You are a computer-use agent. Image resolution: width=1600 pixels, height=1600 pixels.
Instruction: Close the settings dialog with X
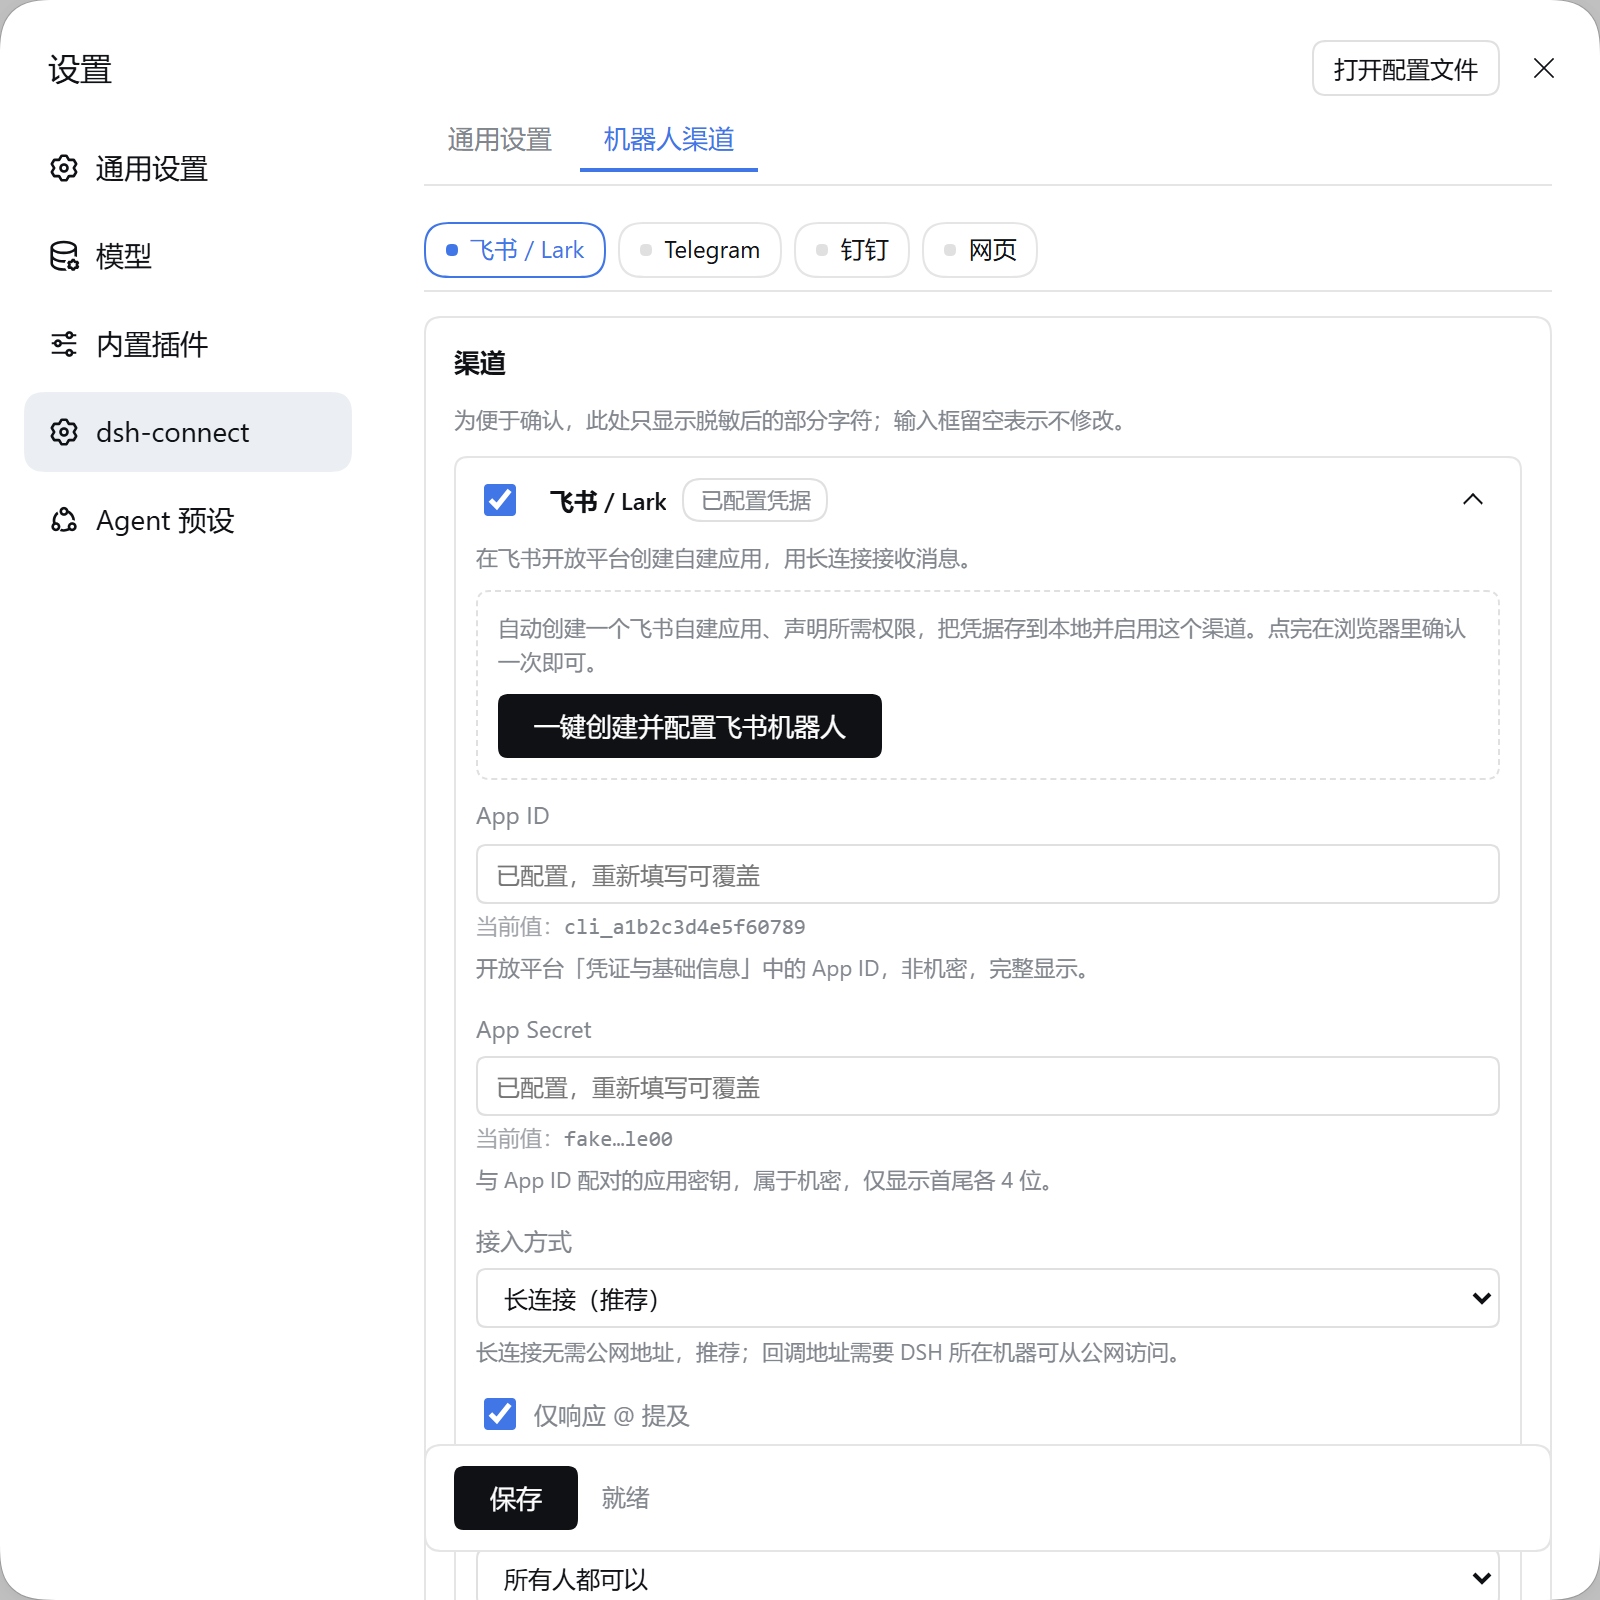coord(1544,68)
